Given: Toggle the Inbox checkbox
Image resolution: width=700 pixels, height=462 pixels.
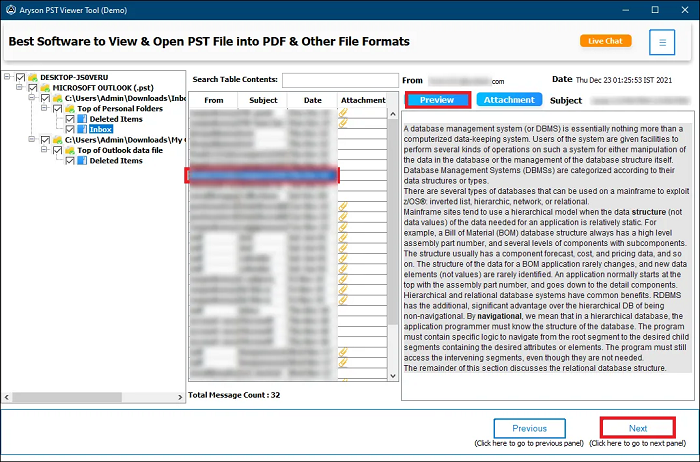Looking at the screenshot, I should tap(70, 129).
